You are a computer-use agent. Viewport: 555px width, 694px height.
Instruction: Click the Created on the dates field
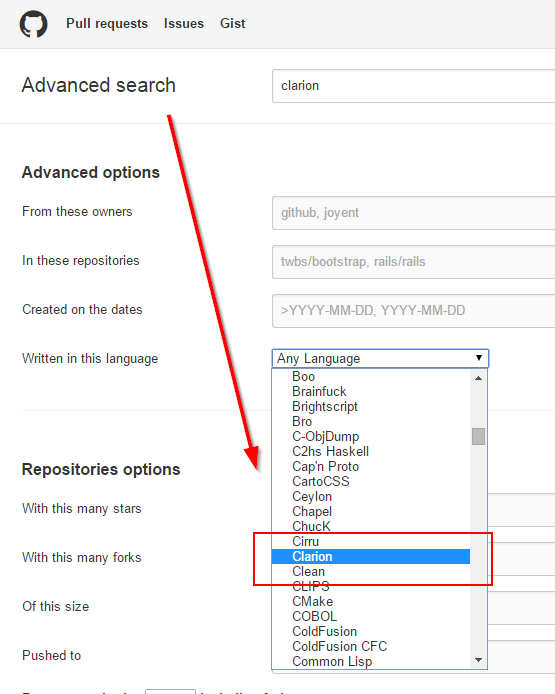(x=413, y=311)
